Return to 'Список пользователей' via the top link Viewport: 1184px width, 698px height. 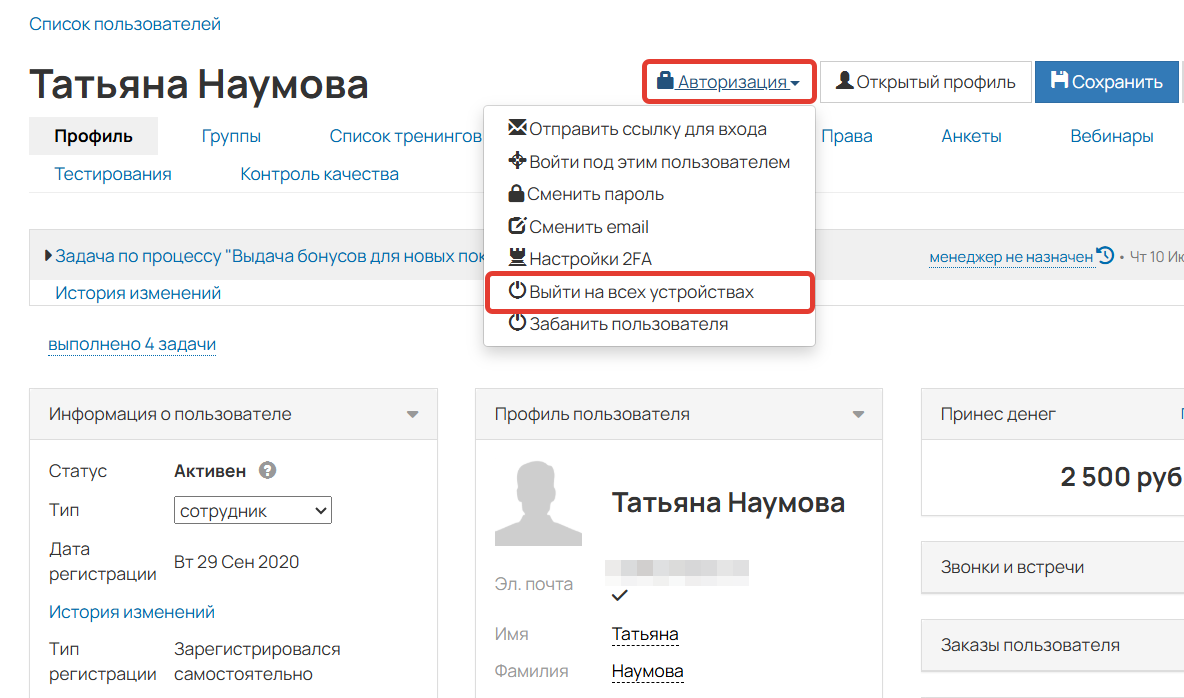coord(124,23)
